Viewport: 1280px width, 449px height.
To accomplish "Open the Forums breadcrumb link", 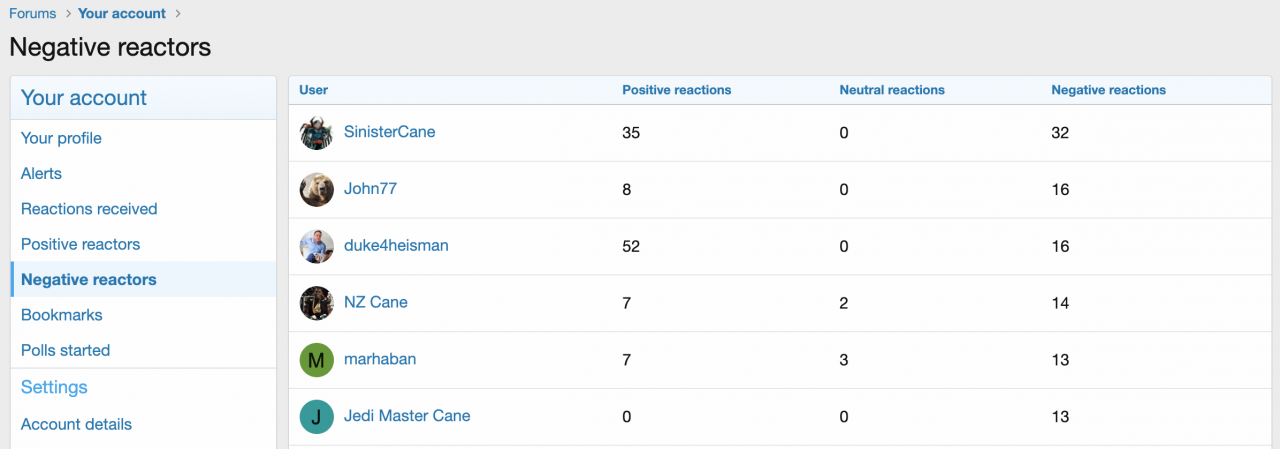I will tap(32, 14).
